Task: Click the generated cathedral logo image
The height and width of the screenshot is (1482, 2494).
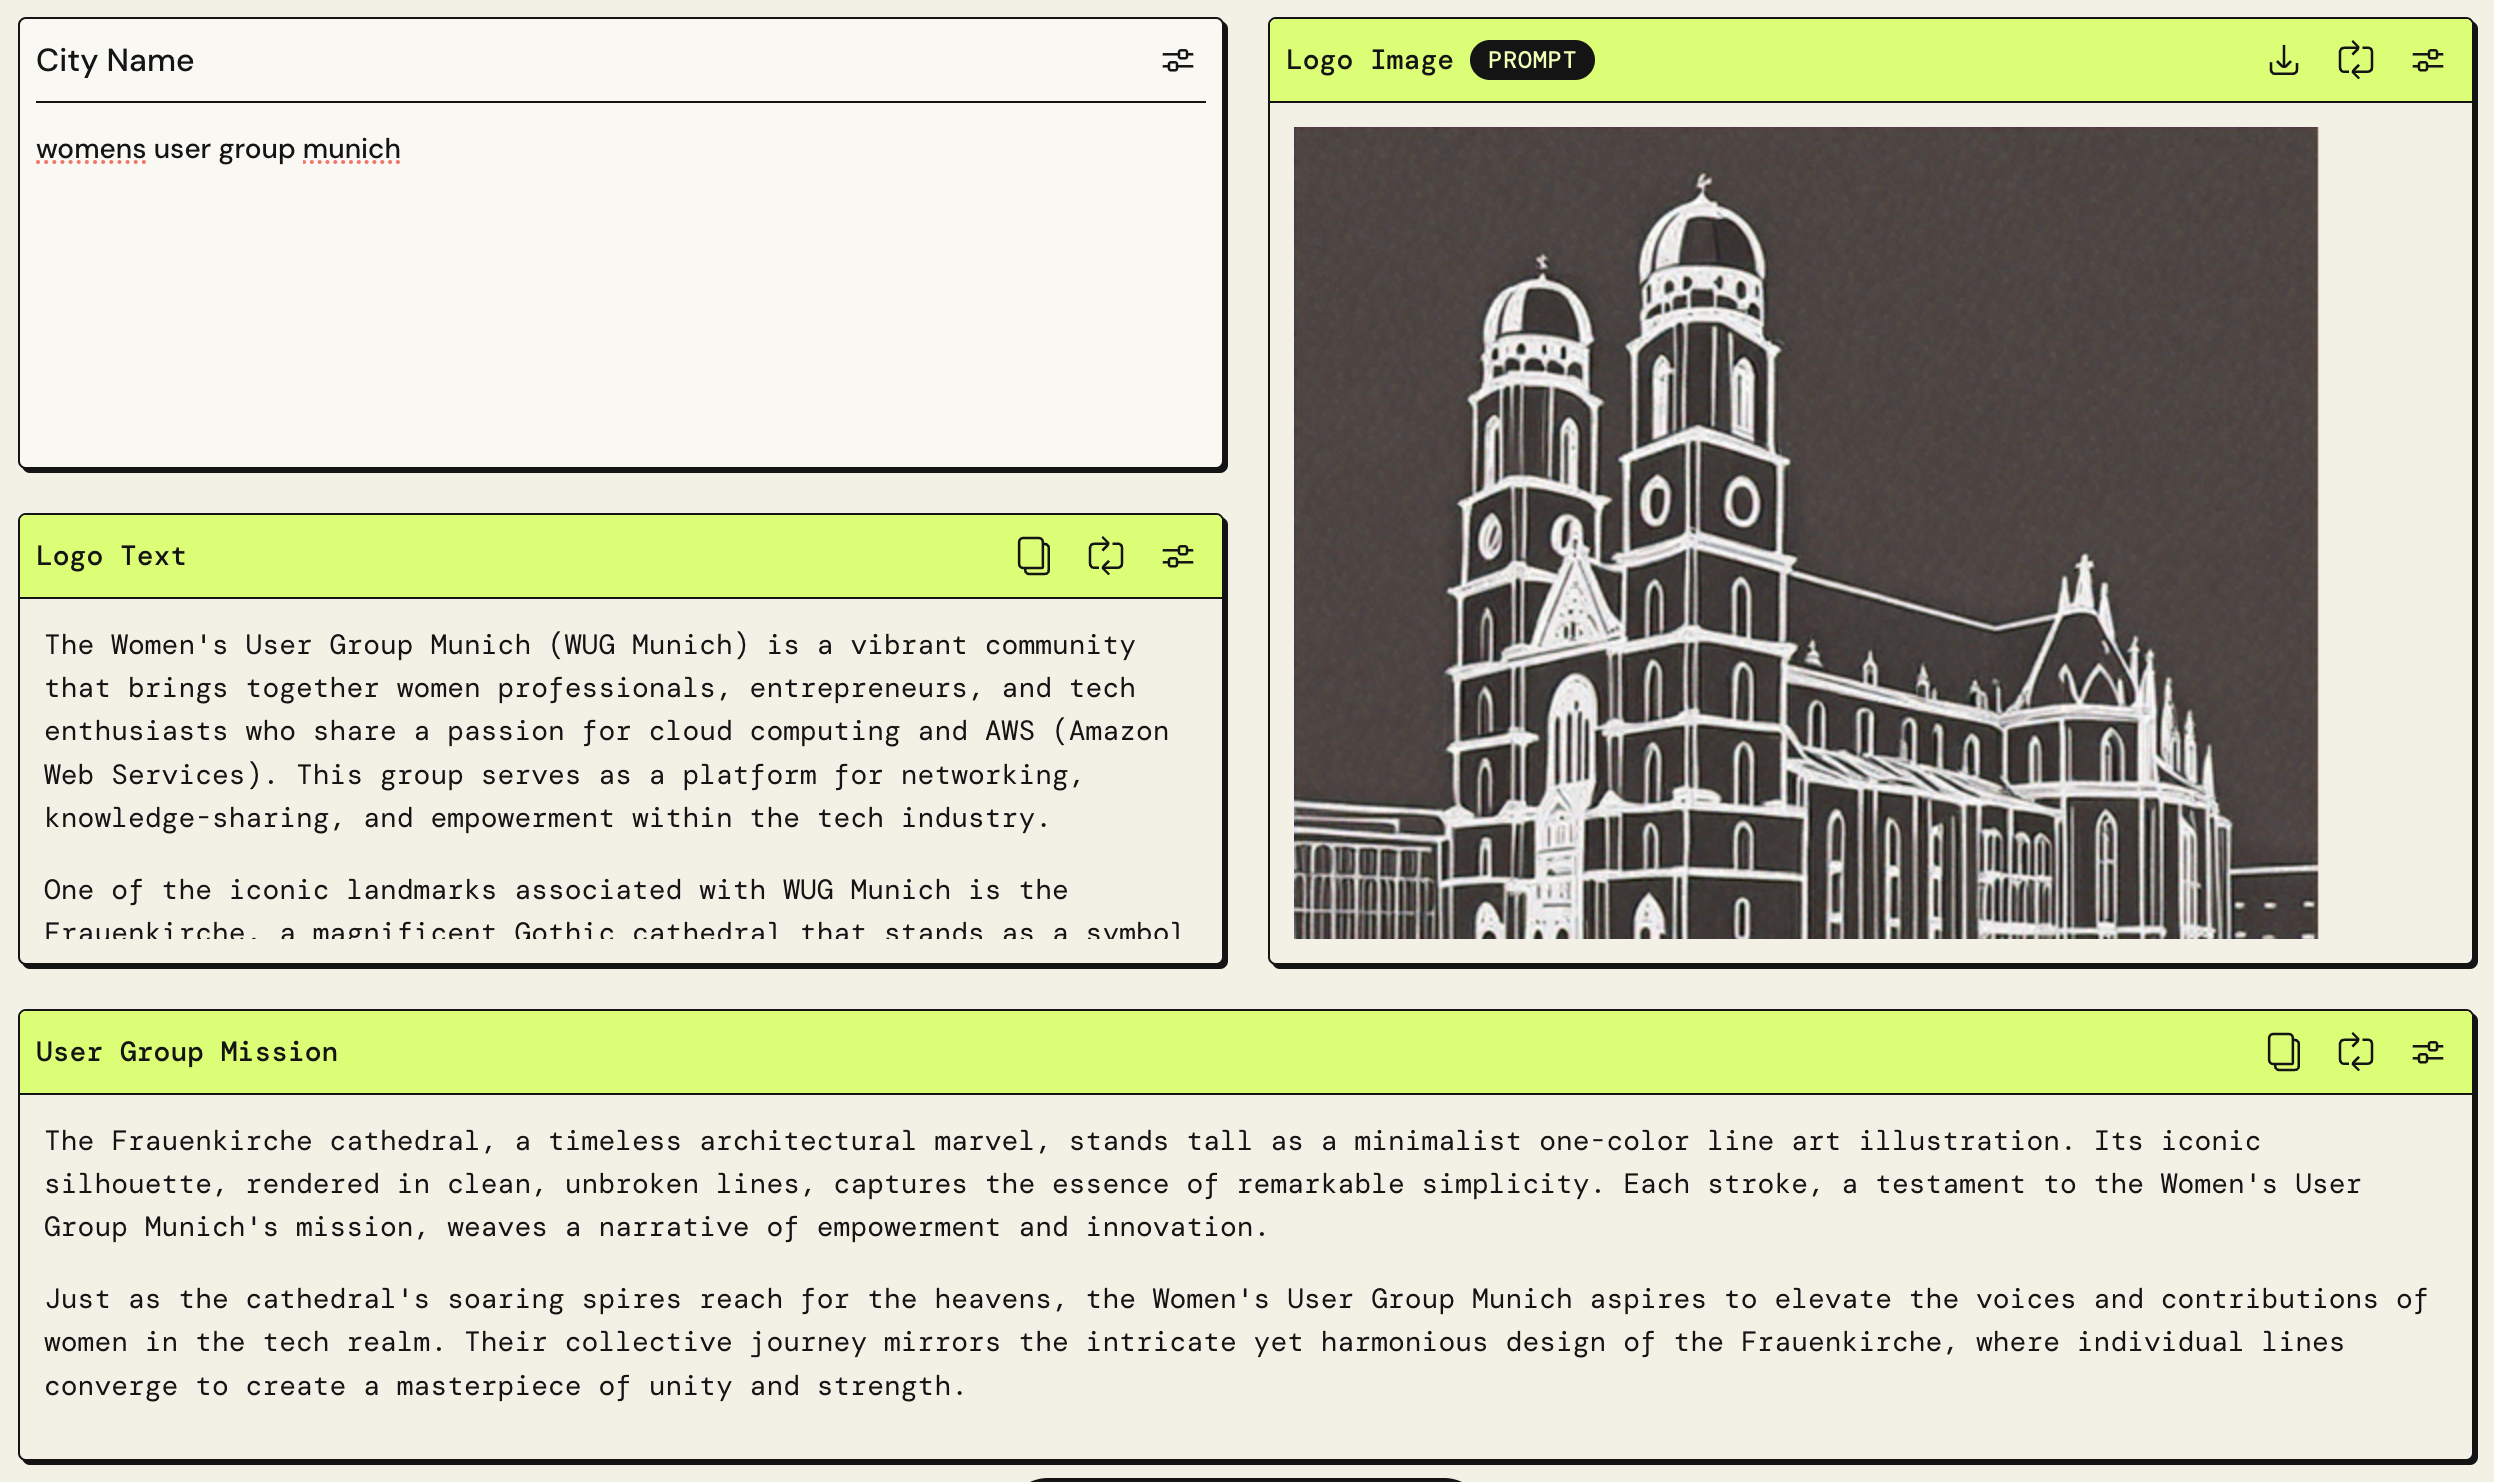Action: pos(1805,532)
